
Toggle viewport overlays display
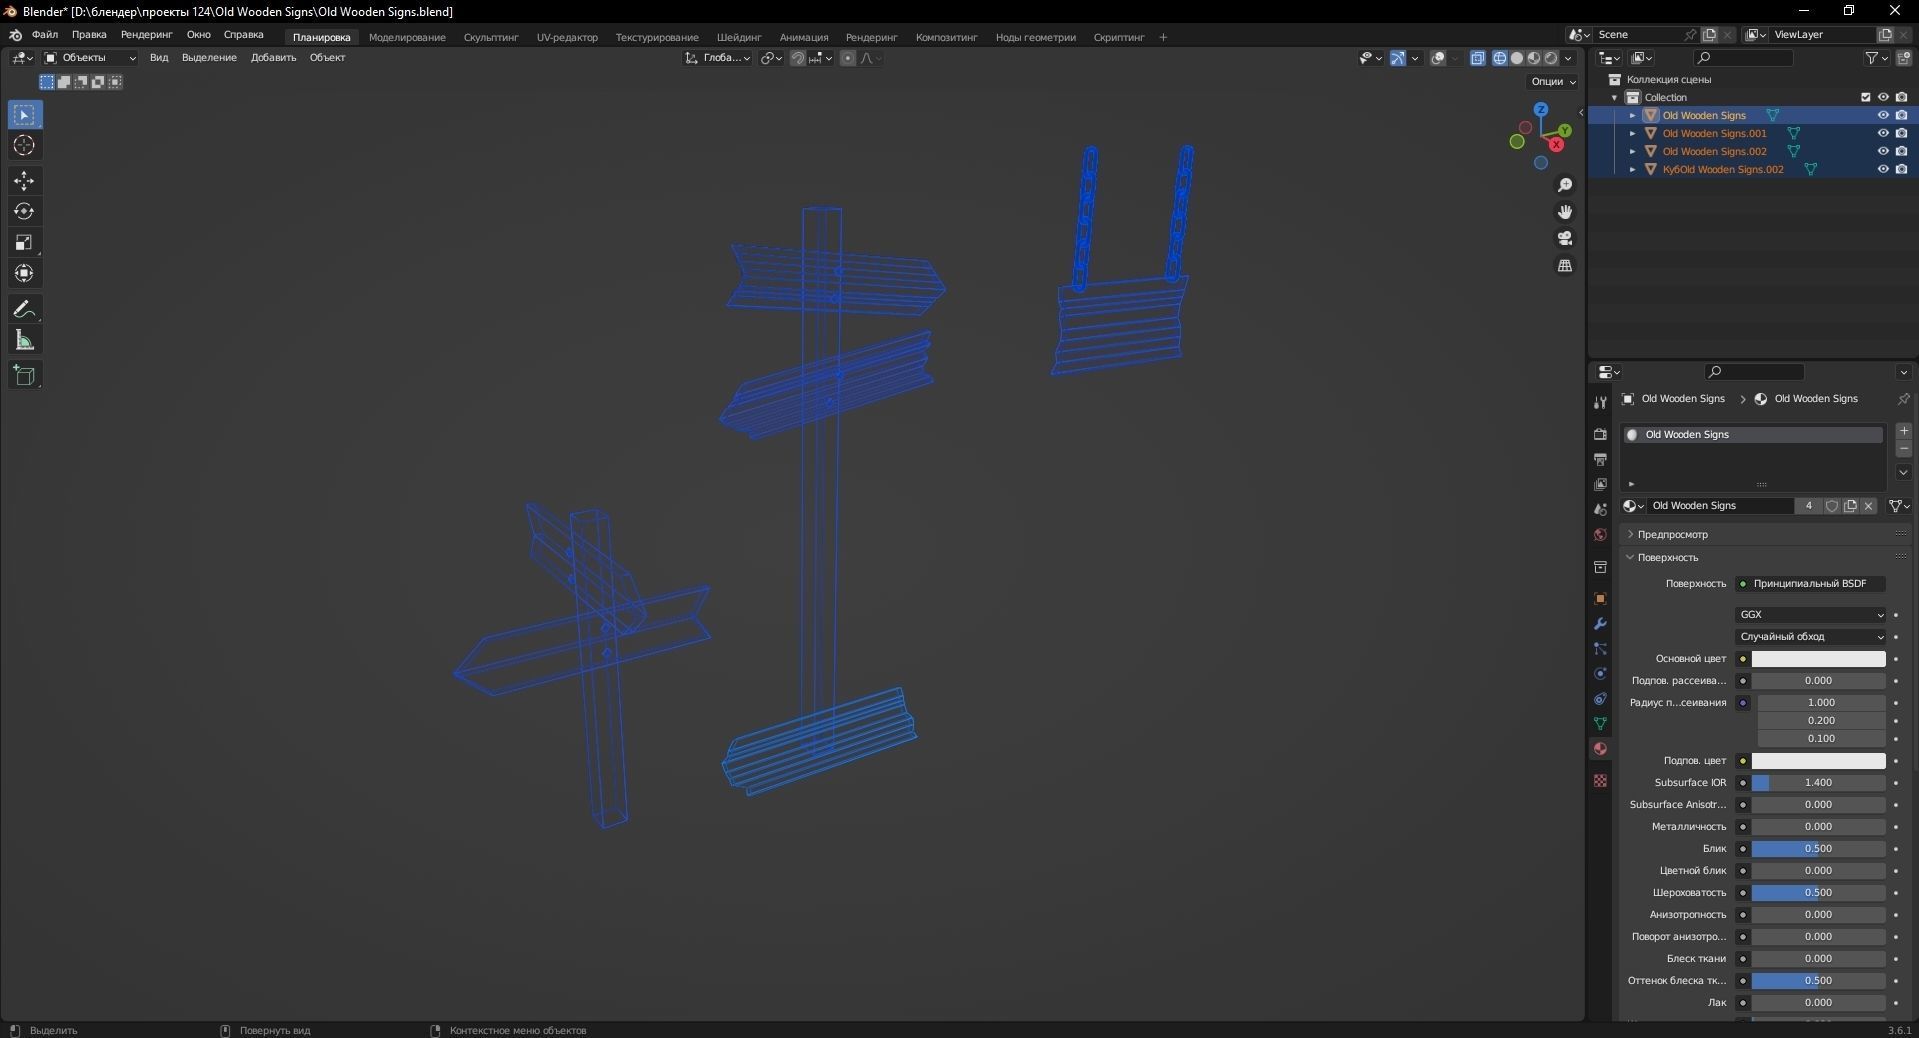click(1438, 58)
